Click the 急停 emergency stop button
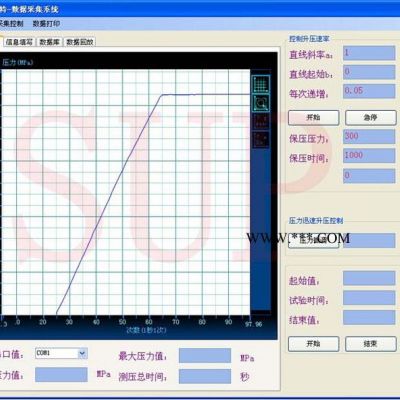 tap(371, 117)
